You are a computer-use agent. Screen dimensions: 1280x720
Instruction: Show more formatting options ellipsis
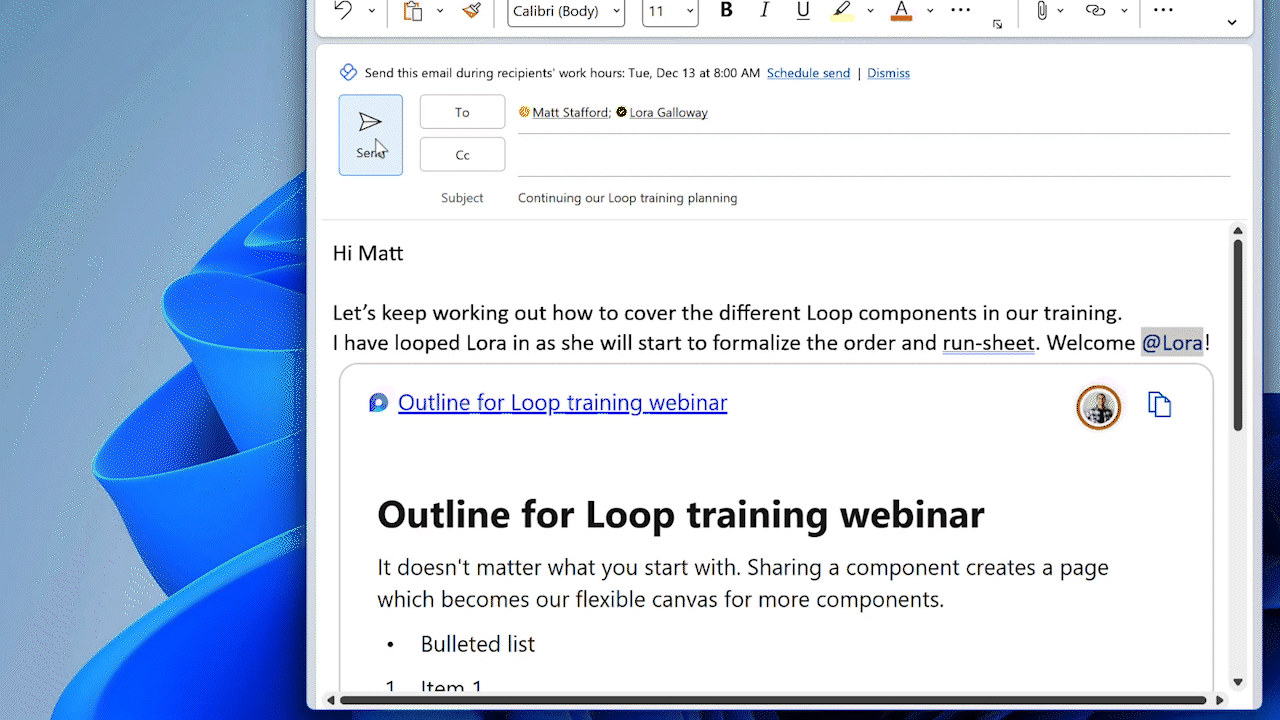click(960, 10)
